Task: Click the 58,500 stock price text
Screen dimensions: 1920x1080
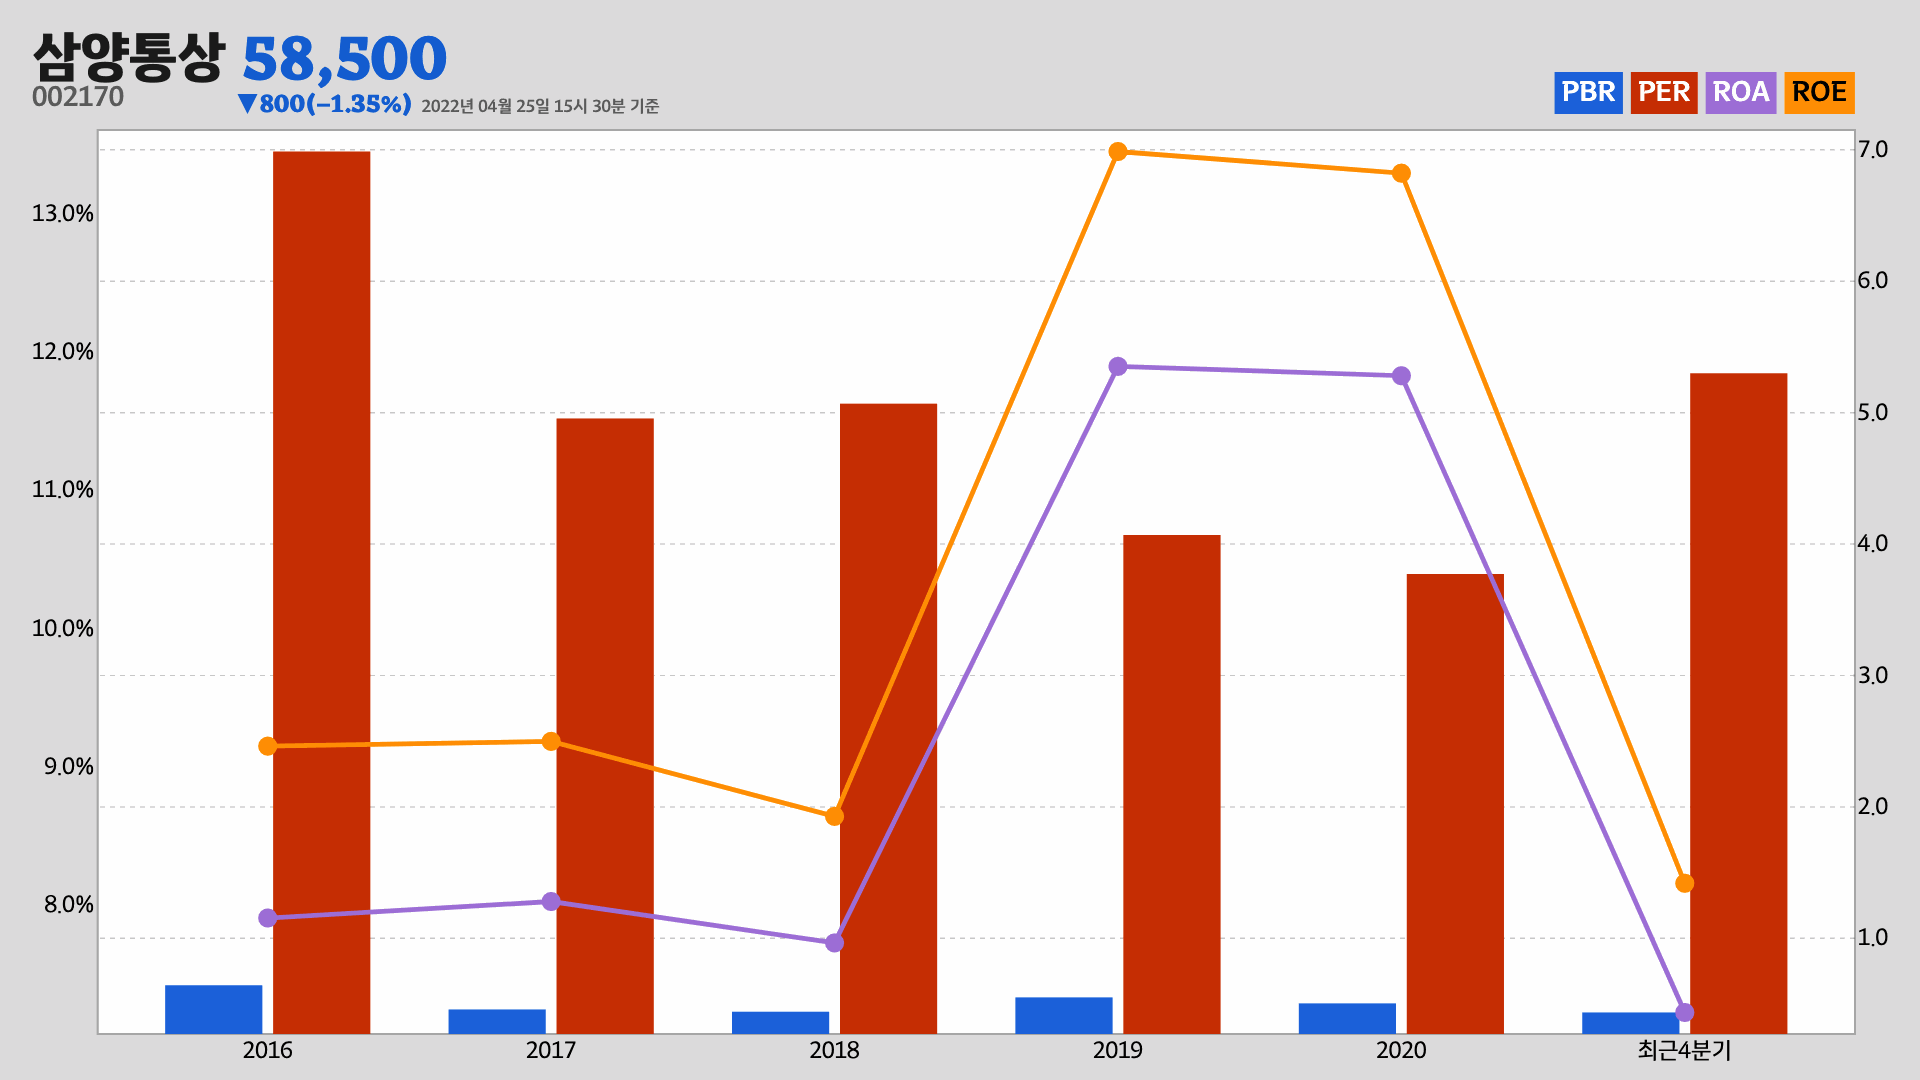Action: (344, 58)
